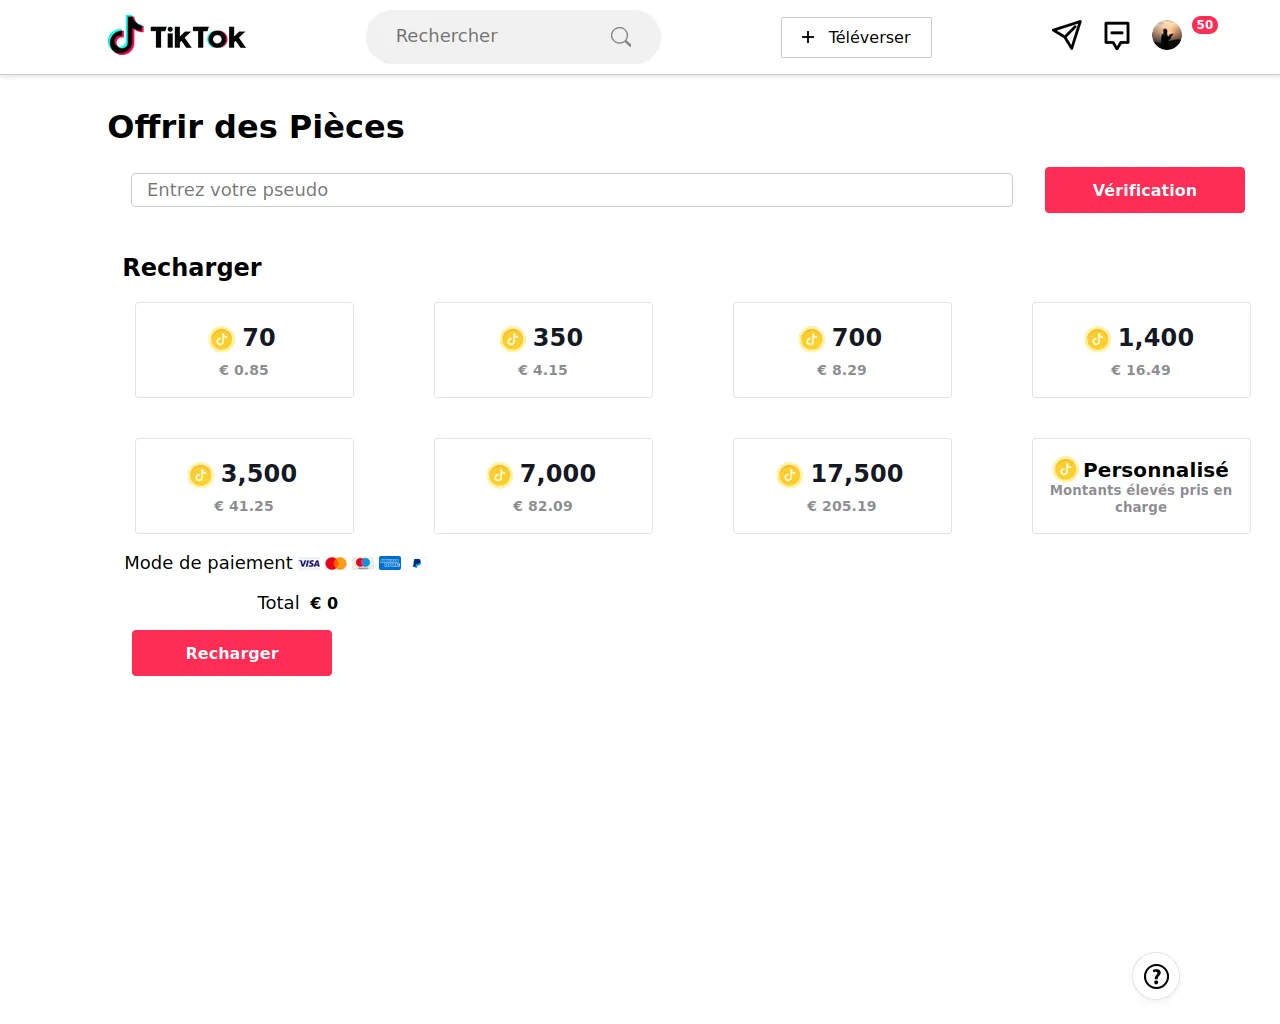Screen dimensions: 1280x1024
Task: Click the PayPal payment icon
Action: pyautogui.click(x=417, y=563)
